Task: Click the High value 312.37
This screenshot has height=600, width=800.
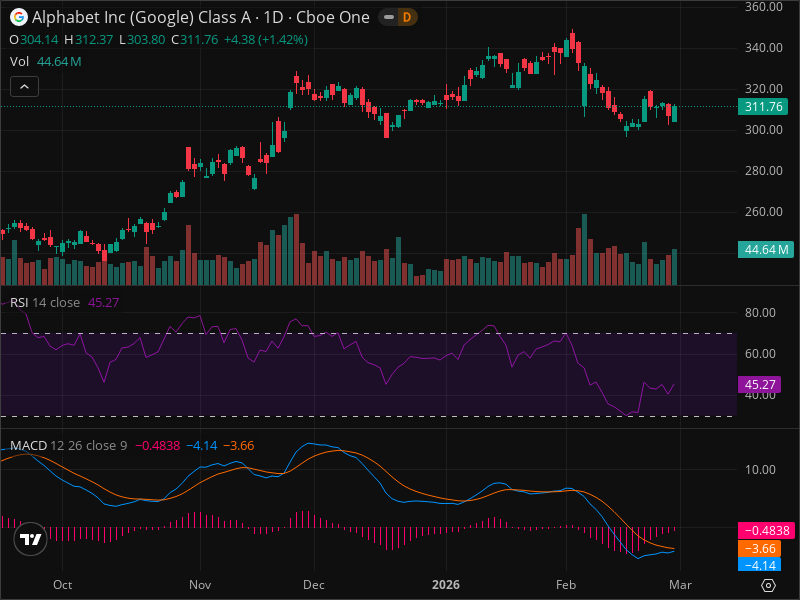Action: (x=94, y=40)
